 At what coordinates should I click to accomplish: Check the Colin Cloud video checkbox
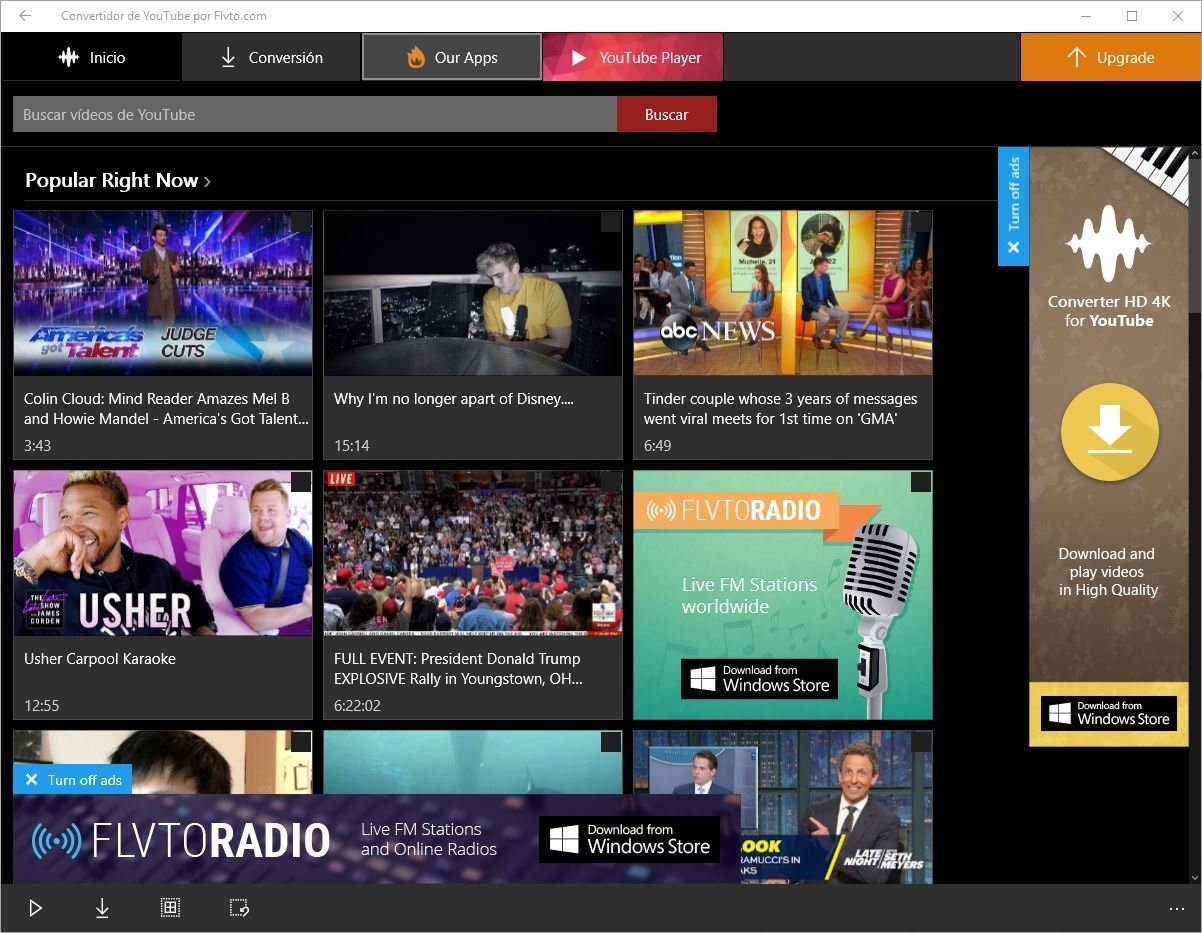click(x=301, y=222)
